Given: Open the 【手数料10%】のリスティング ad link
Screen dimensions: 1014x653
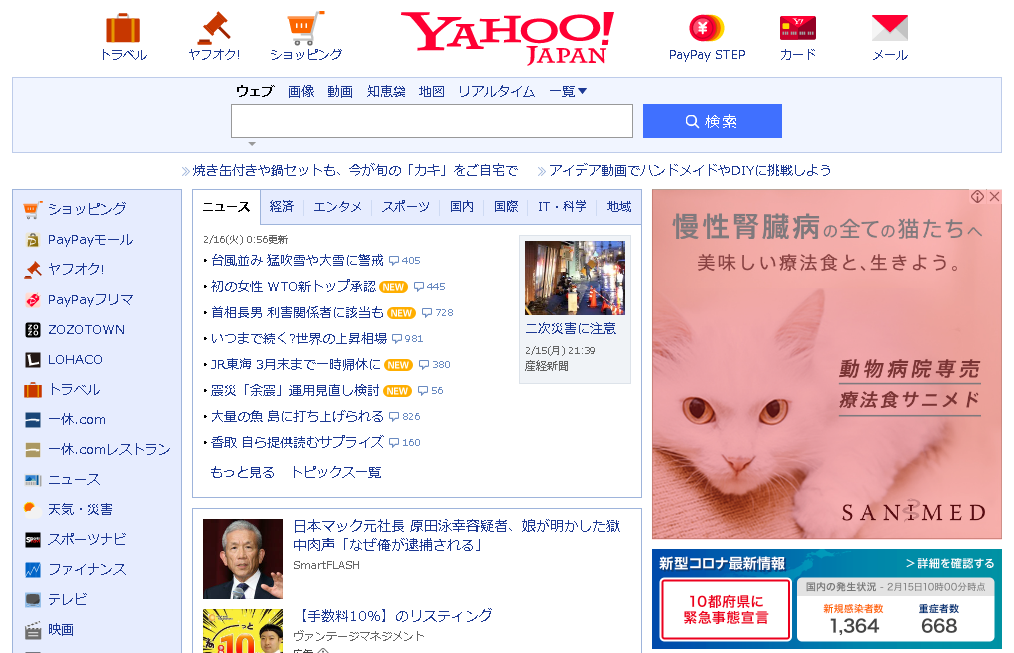Looking at the screenshot, I should coord(393,616).
